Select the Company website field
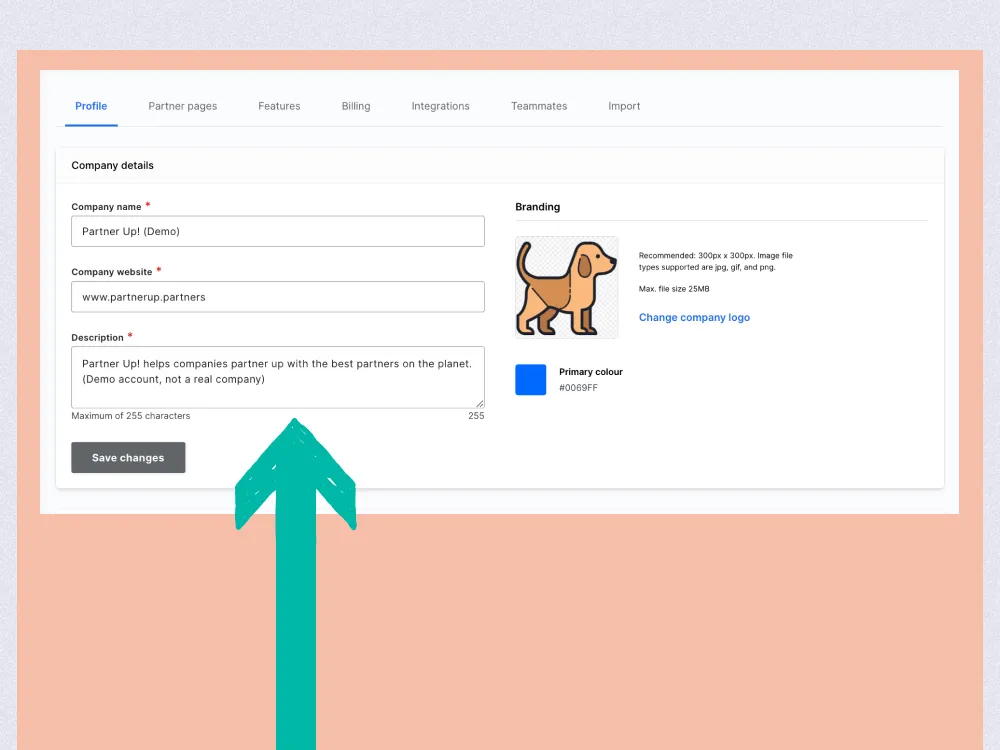This screenshot has height=750, width=1000. coord(277,296)
